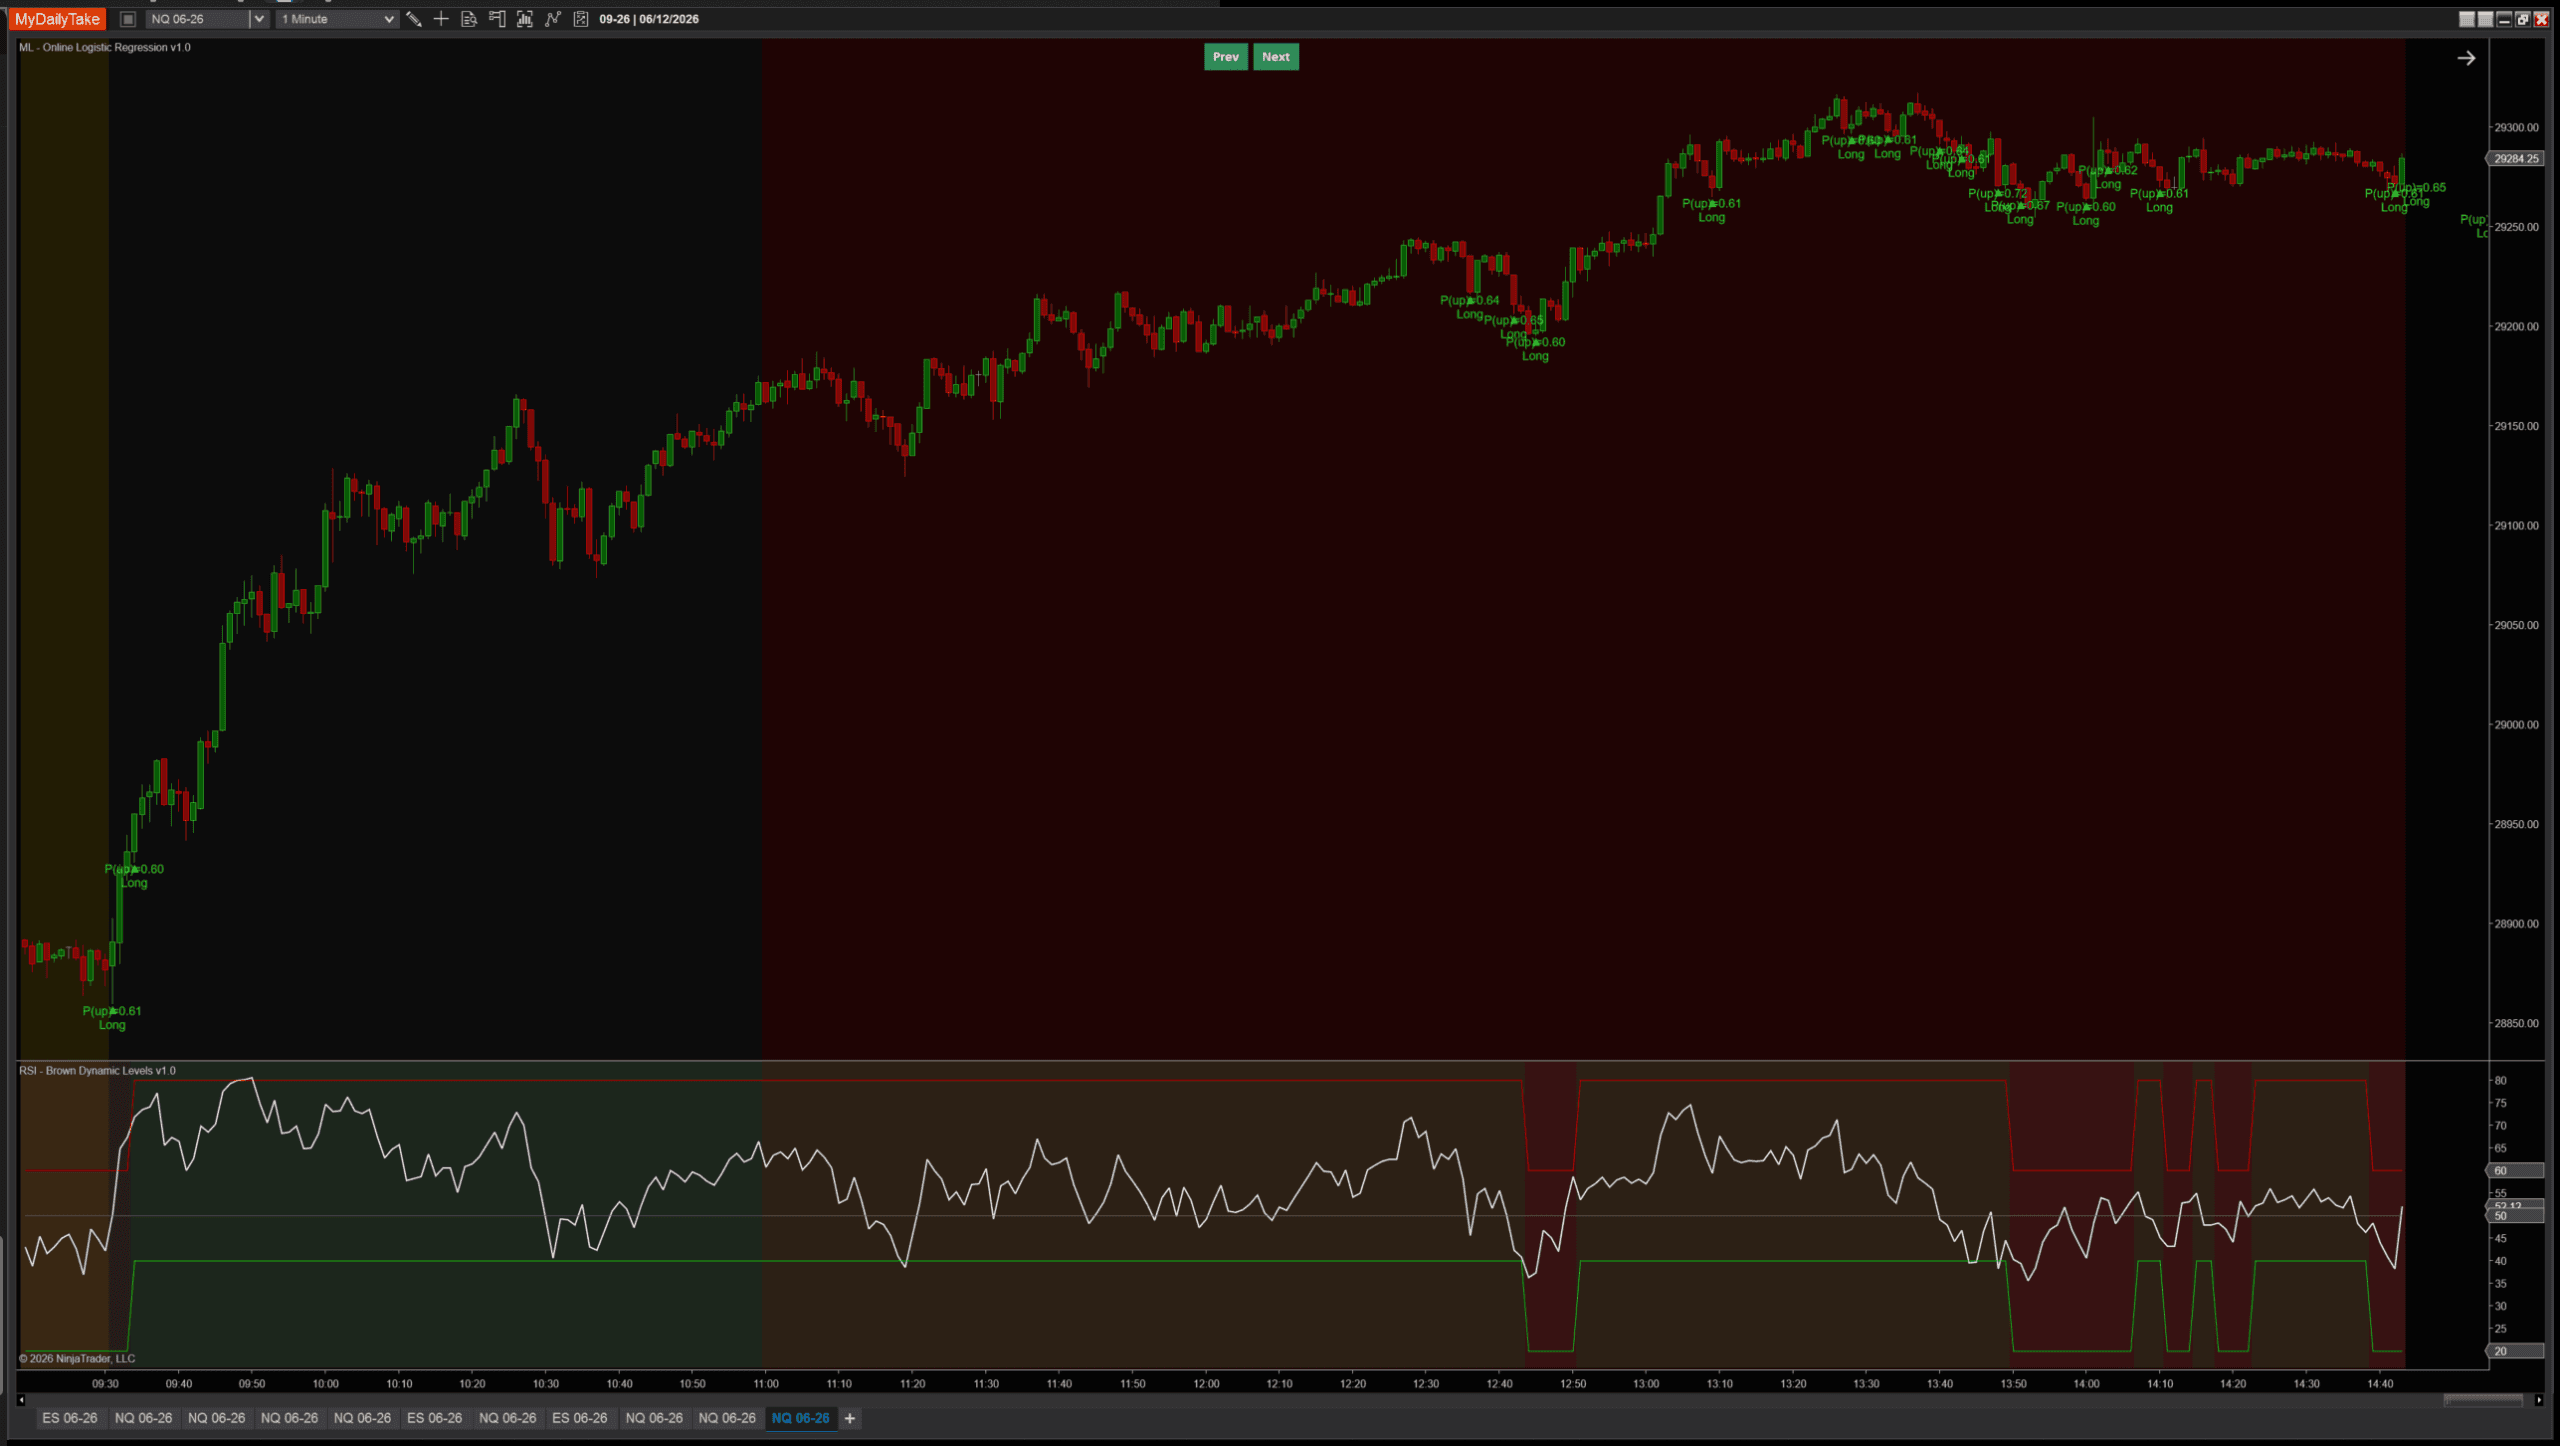Screen dimensions: 2560x1446
Task: Open the Data Series bars icon
Action: pos(525,19)
